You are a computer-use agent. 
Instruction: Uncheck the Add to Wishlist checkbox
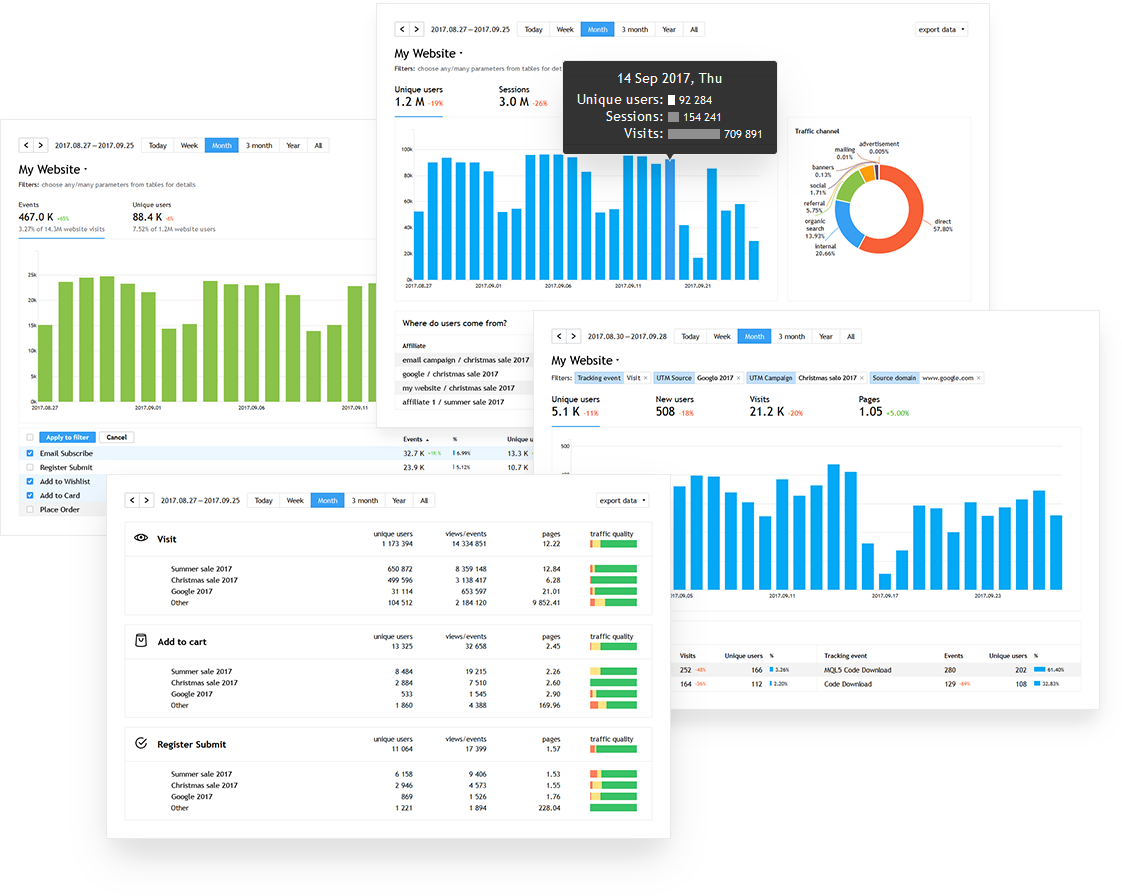(x=30, y=482)
